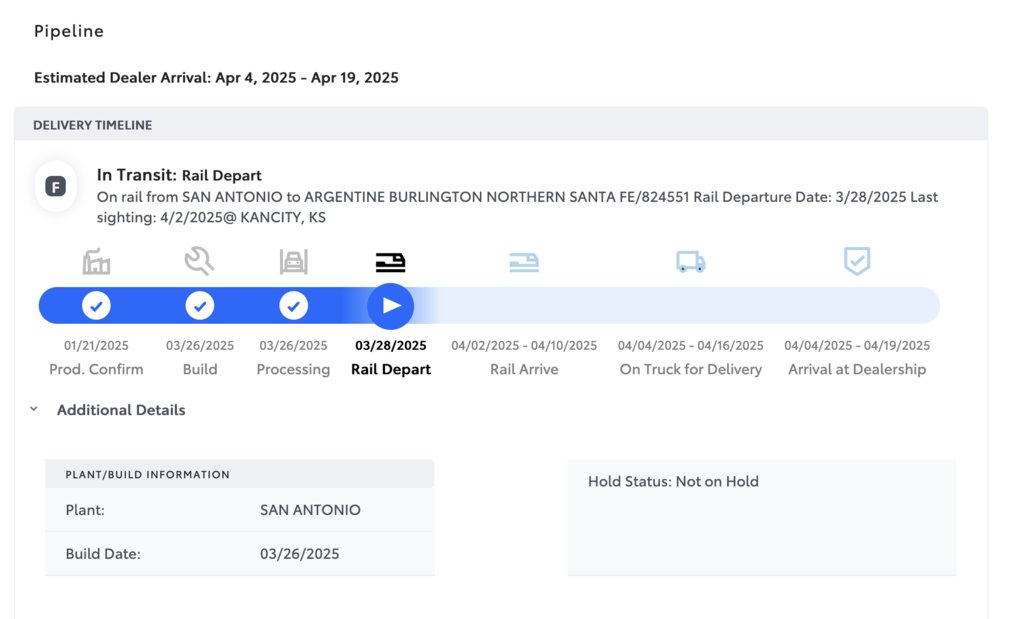Click the Prod. Confirm label
The width and height of the screenshot is (1024, 619).
point(96,370)
